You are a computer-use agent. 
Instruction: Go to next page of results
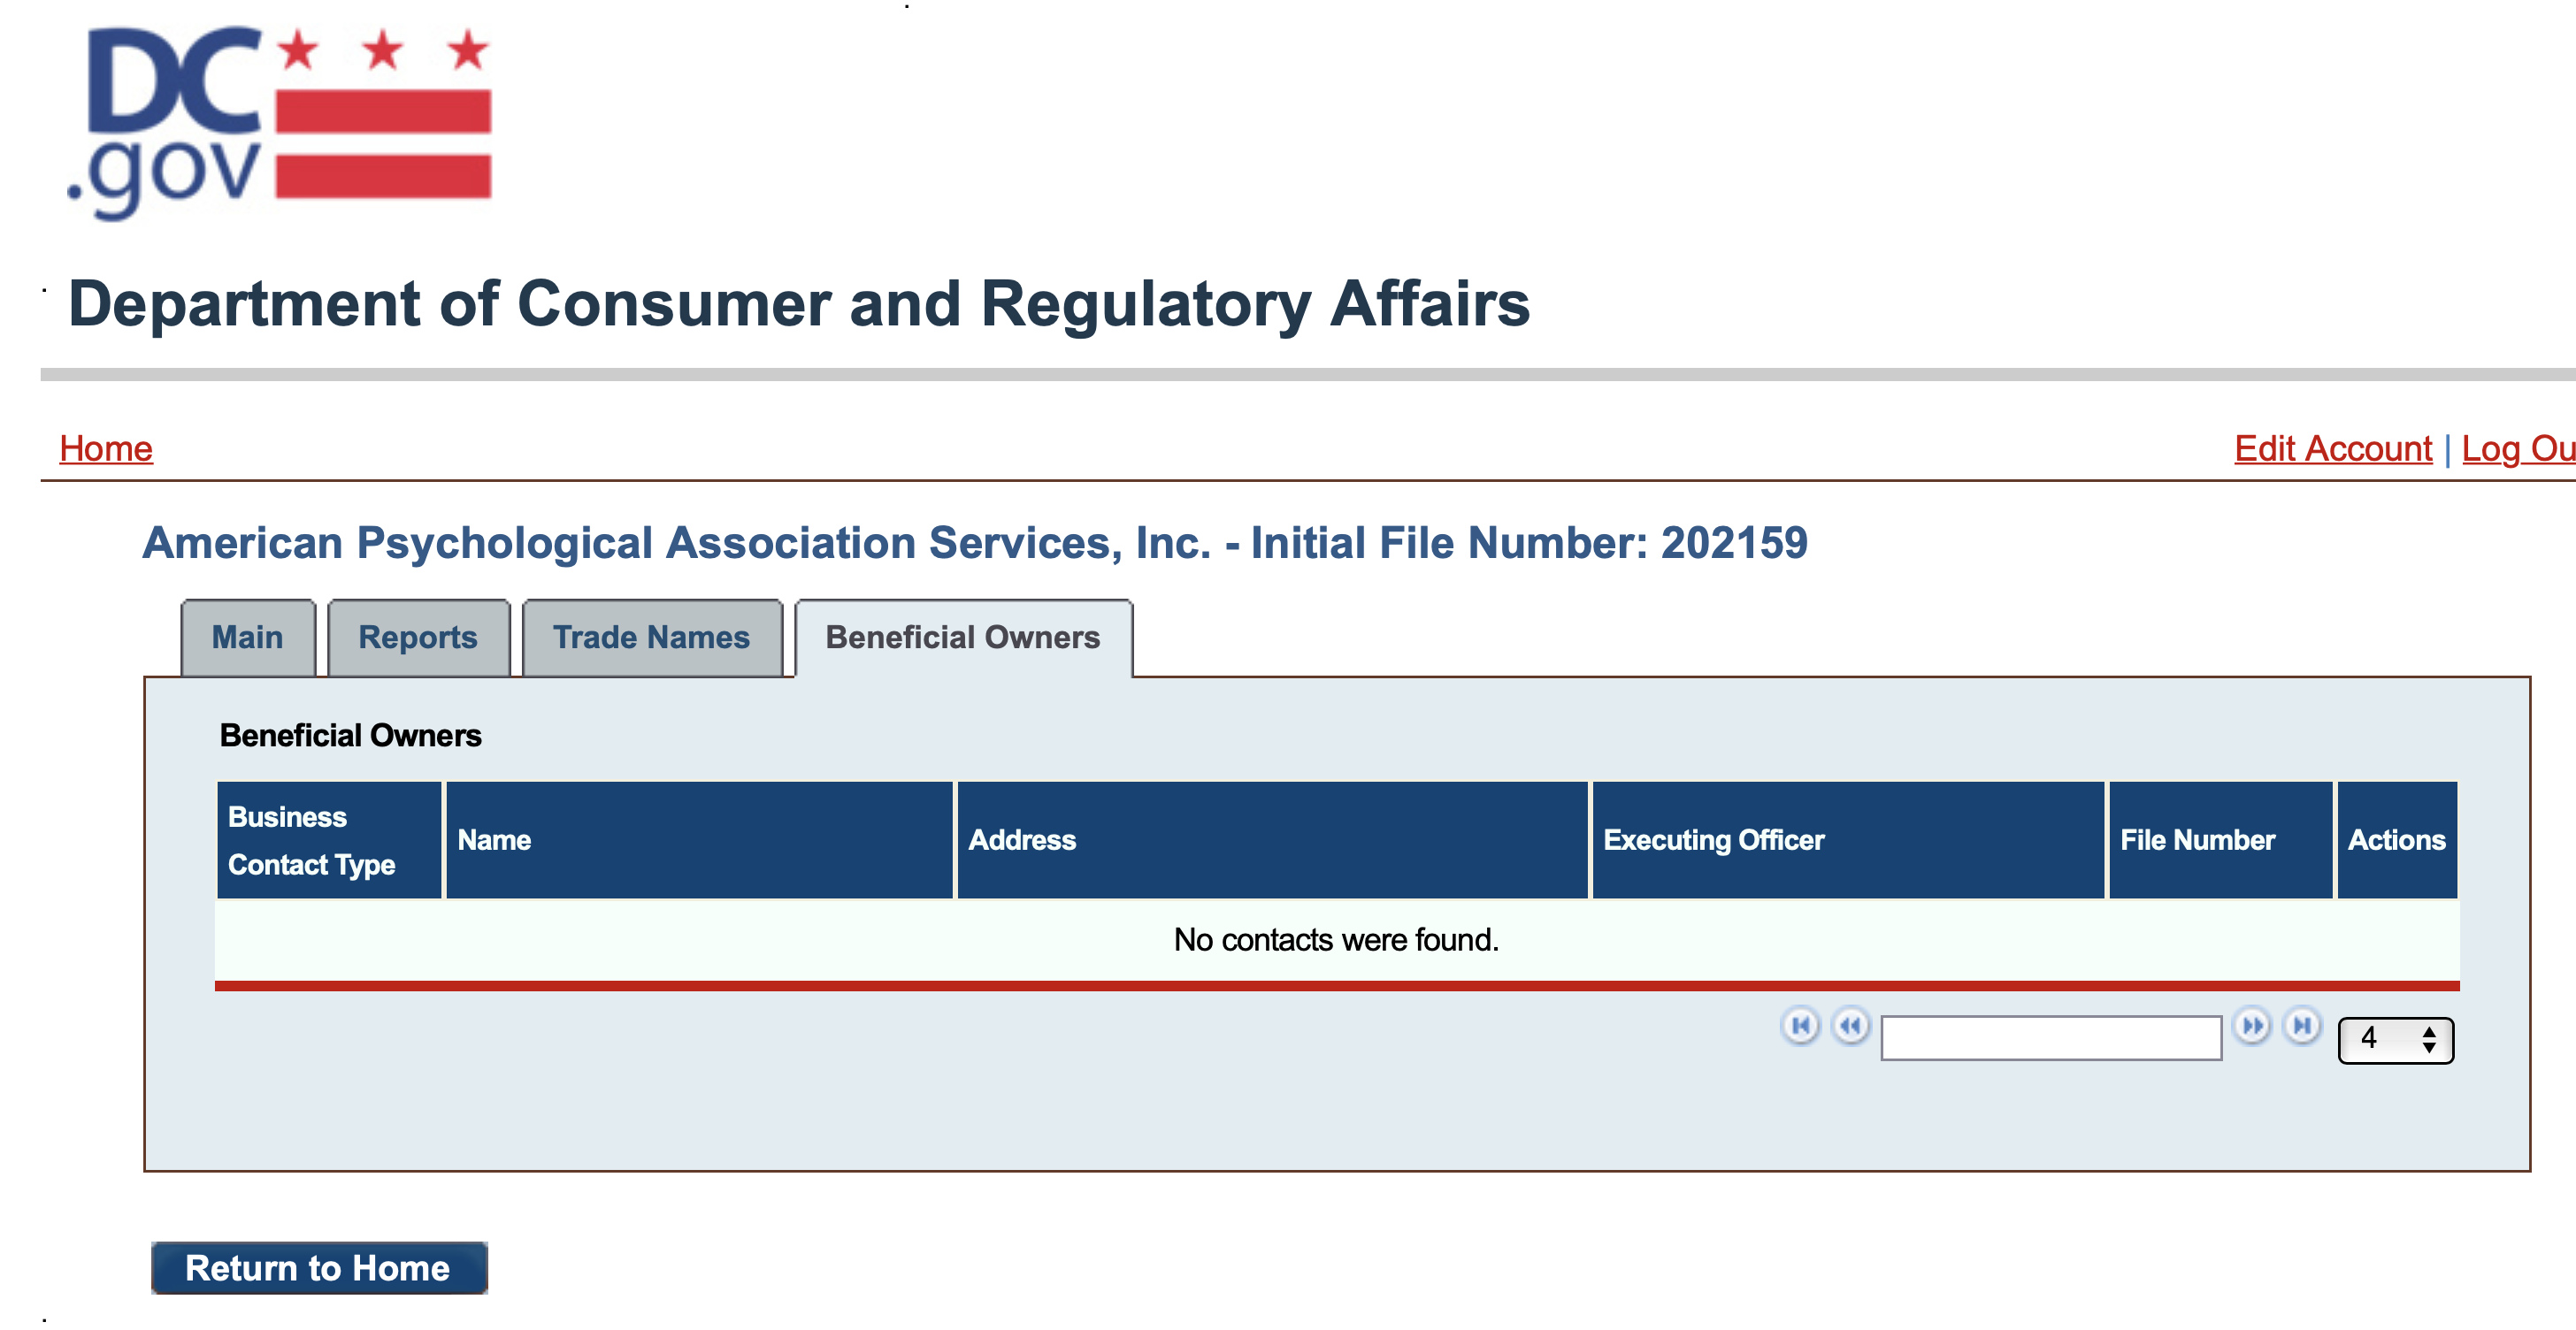tap(2252, 1026)
